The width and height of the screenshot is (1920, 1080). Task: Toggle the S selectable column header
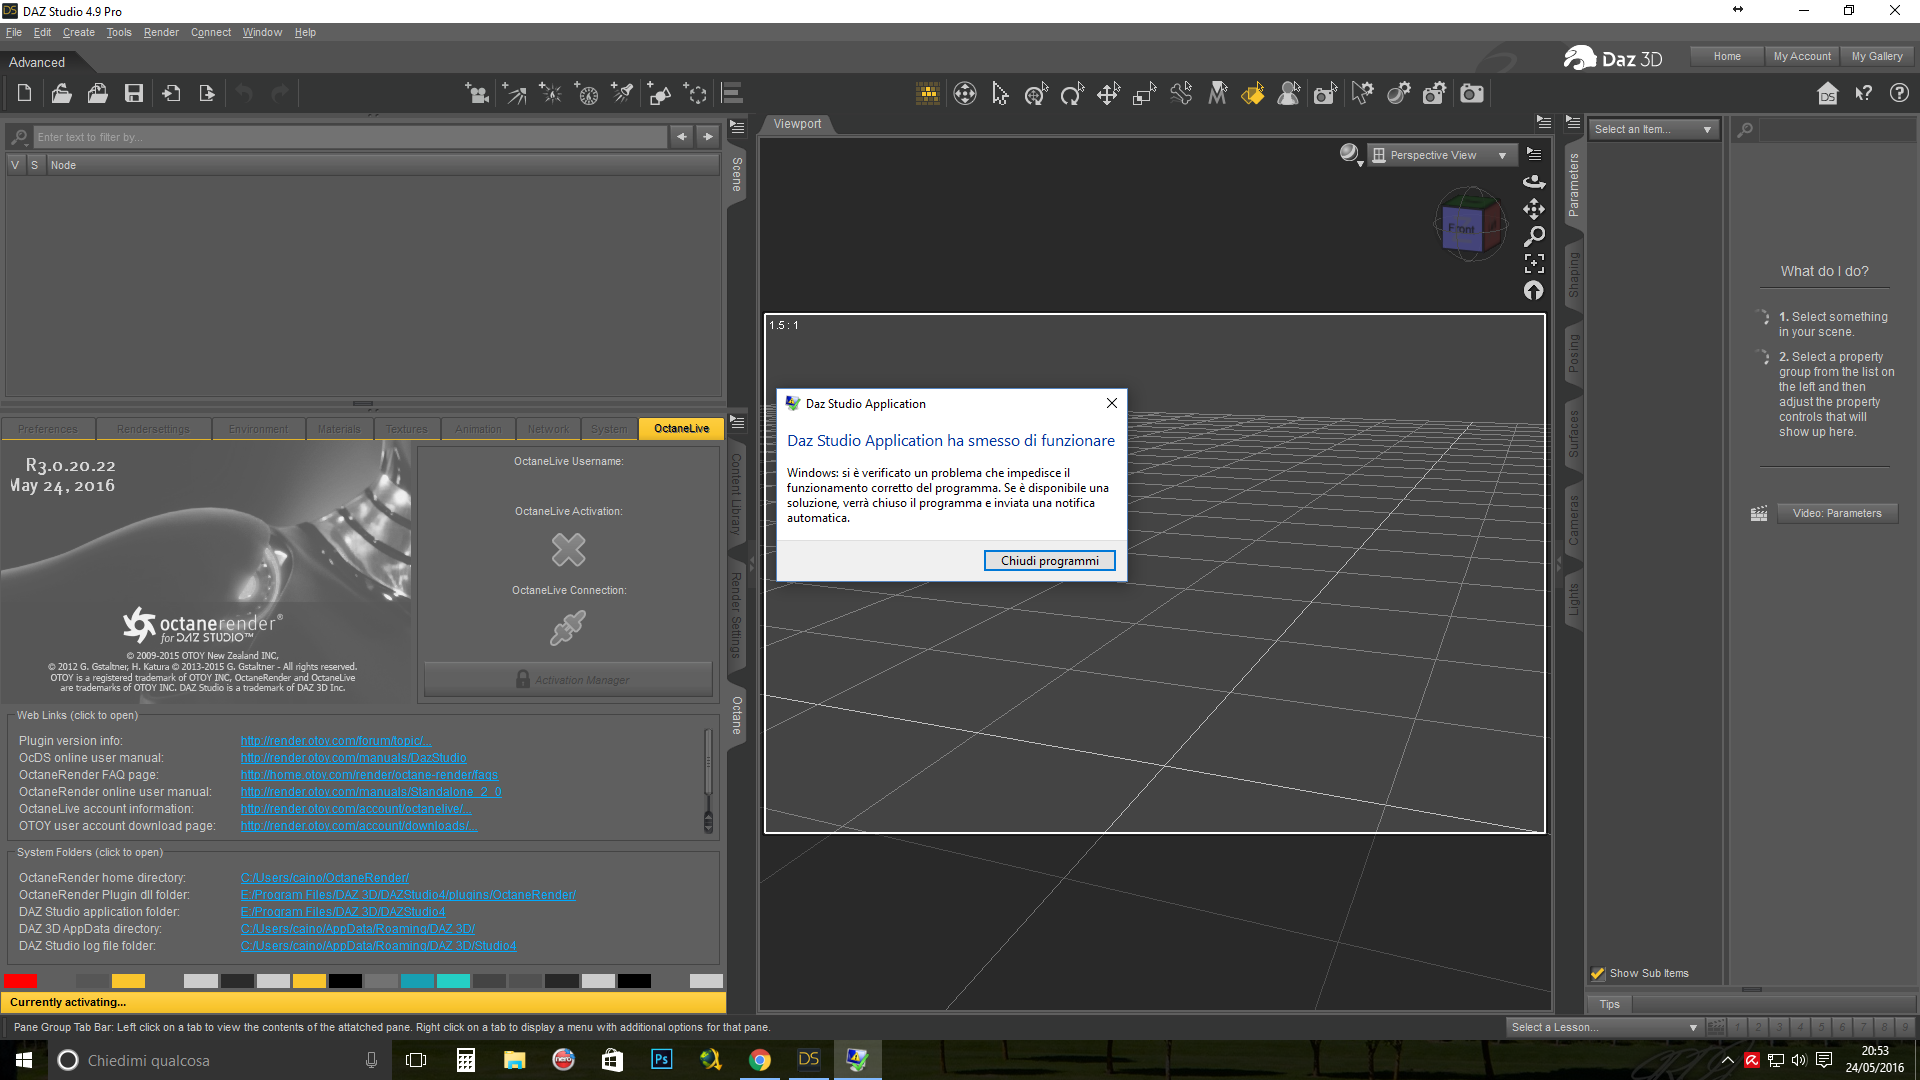point(34,165)
